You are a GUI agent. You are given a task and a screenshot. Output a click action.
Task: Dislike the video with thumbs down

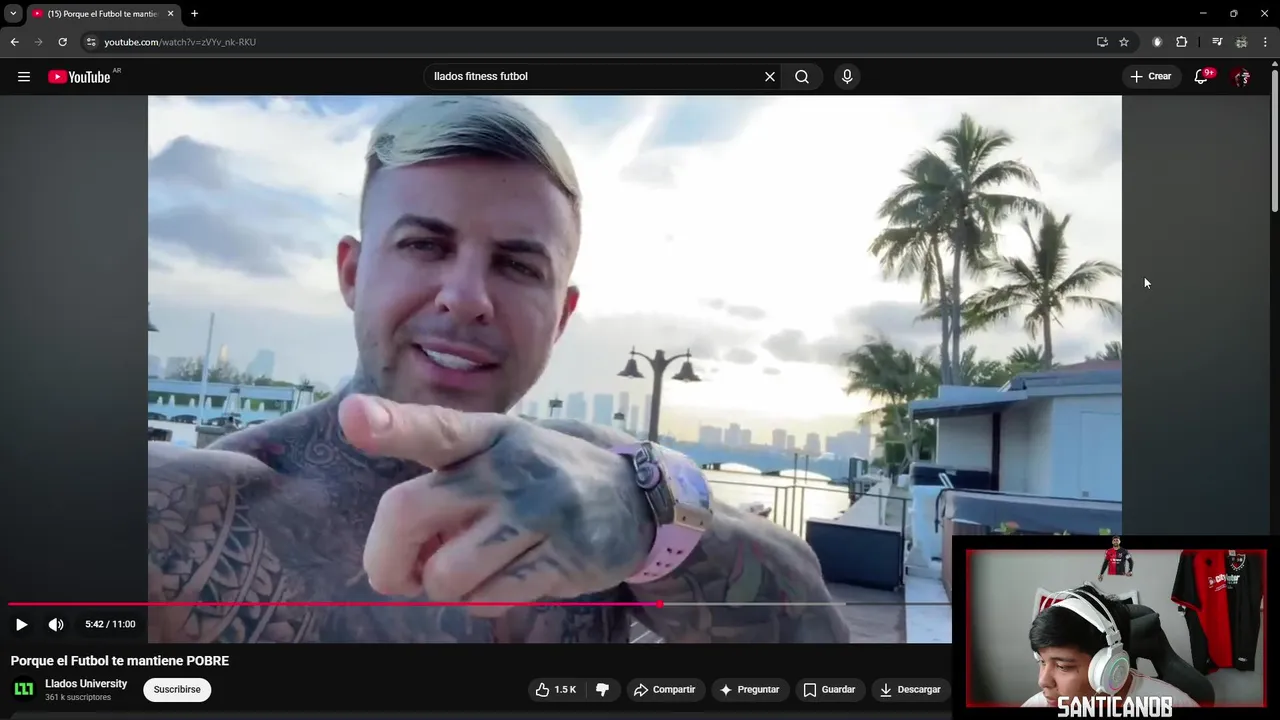pos(602,690)
